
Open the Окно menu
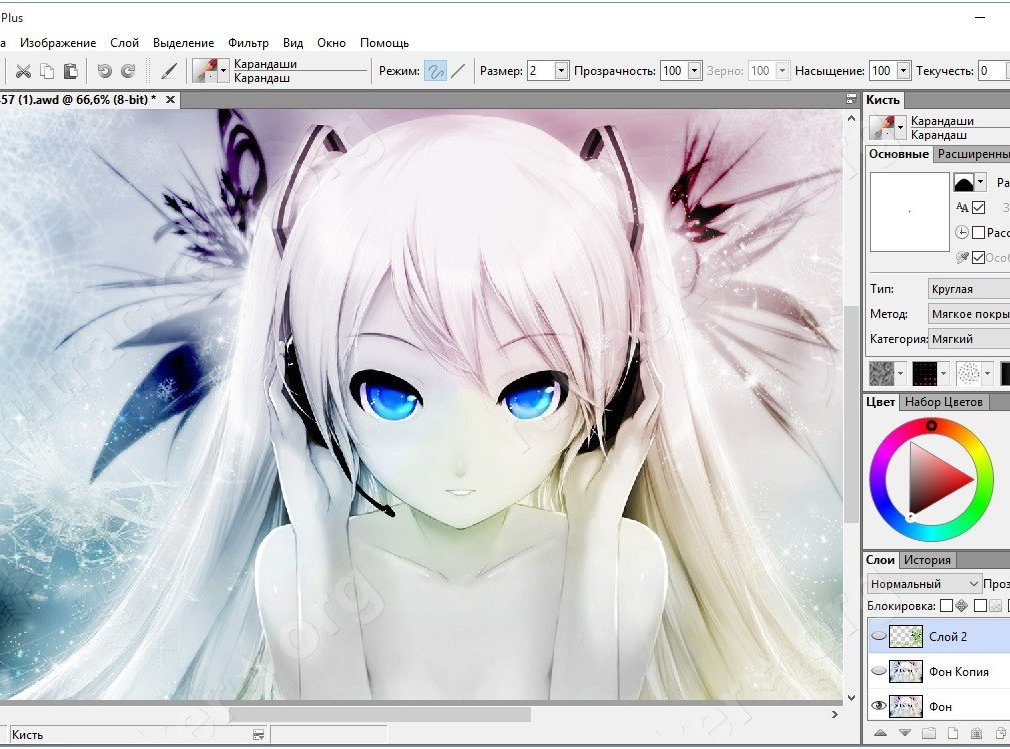tap(331, 43)
